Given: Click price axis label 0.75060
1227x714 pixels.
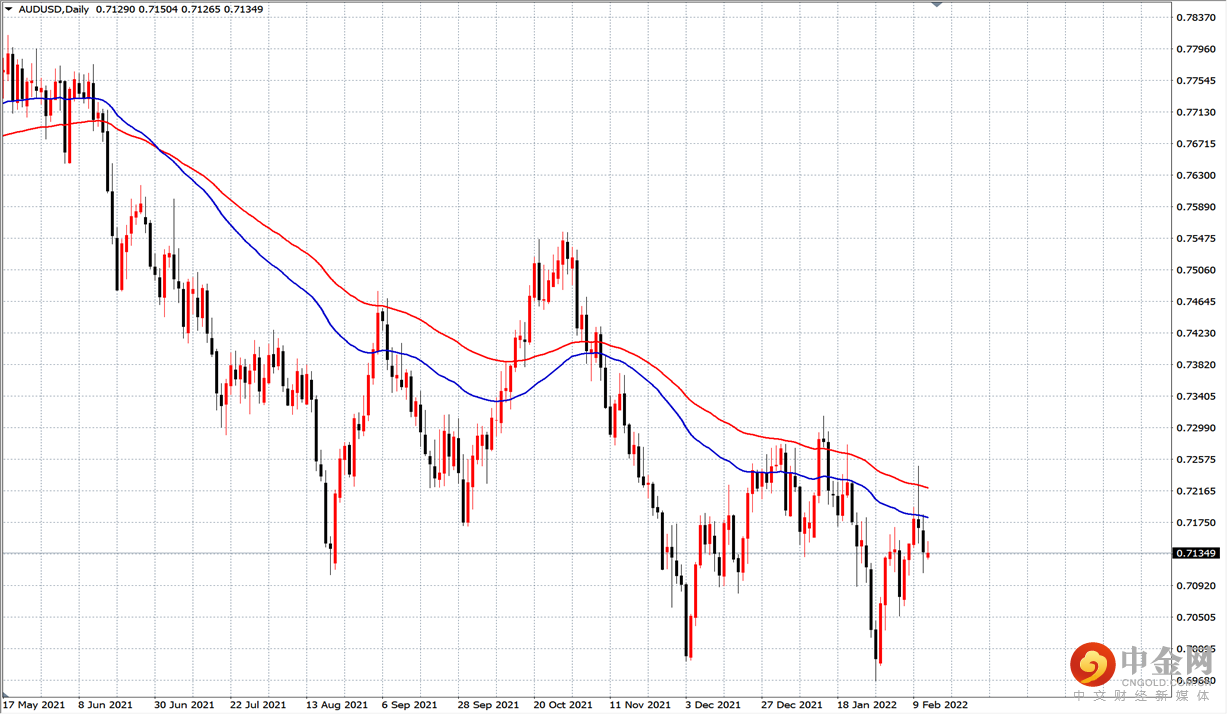Looking at the screenshot, I should pos(1195,270).
